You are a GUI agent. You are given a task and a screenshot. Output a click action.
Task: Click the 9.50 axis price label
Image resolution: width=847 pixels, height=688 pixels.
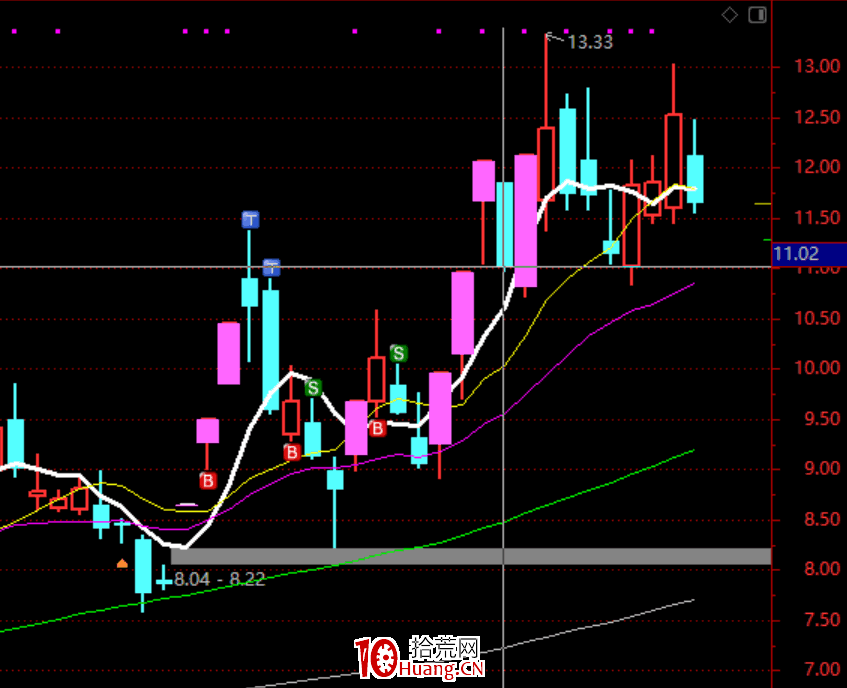pos(822,419)
